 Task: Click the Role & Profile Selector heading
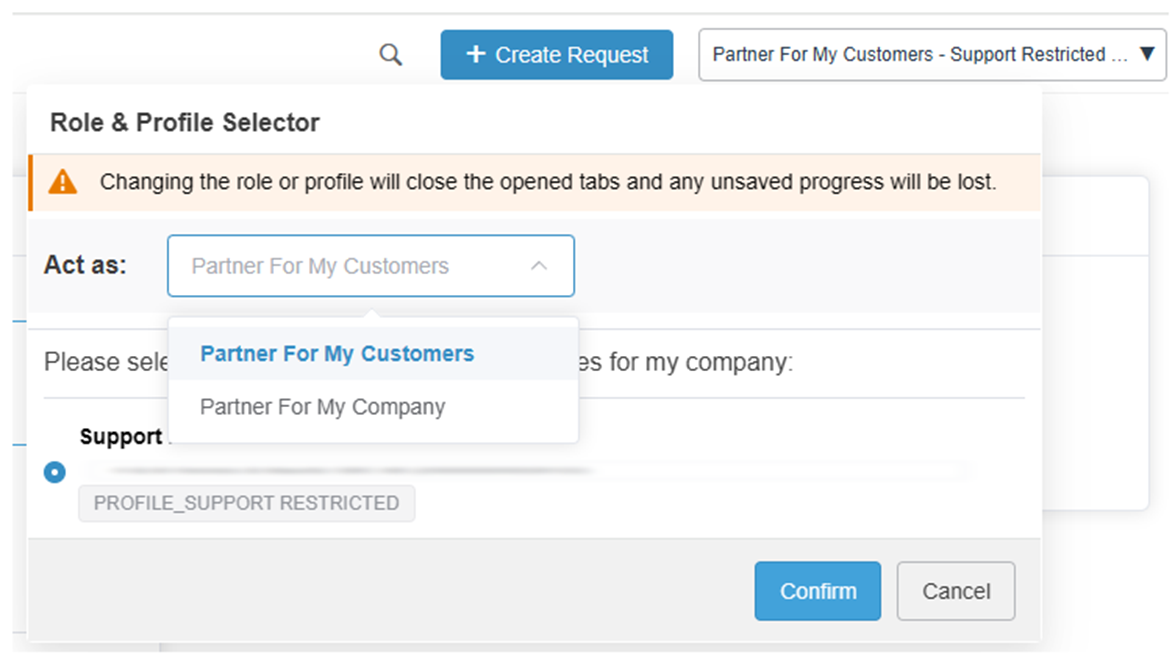185,123
